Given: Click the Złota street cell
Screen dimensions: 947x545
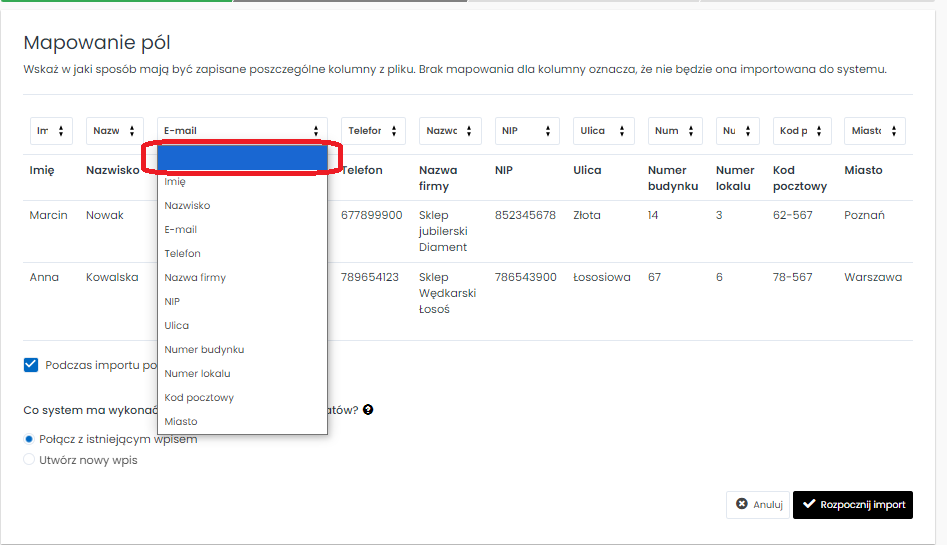Looking at the screenshot, I should point(586,215).
